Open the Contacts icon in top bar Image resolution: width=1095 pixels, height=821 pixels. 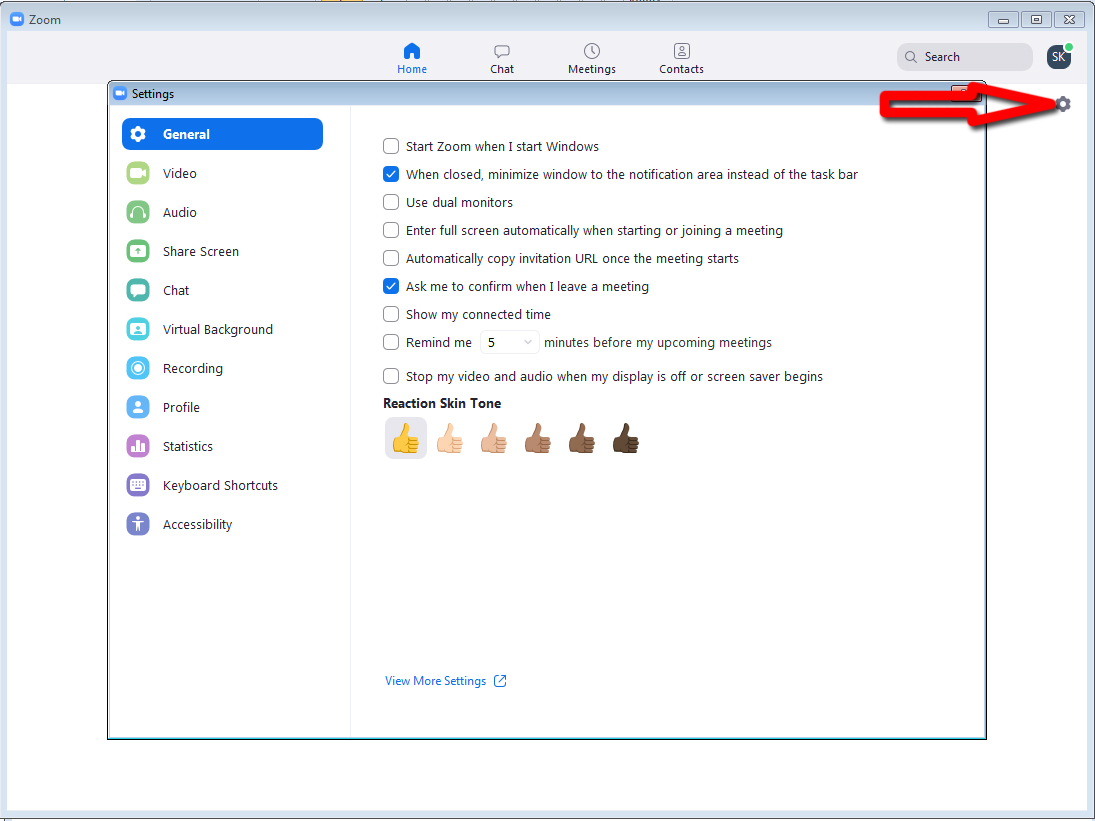pos(682,51)
